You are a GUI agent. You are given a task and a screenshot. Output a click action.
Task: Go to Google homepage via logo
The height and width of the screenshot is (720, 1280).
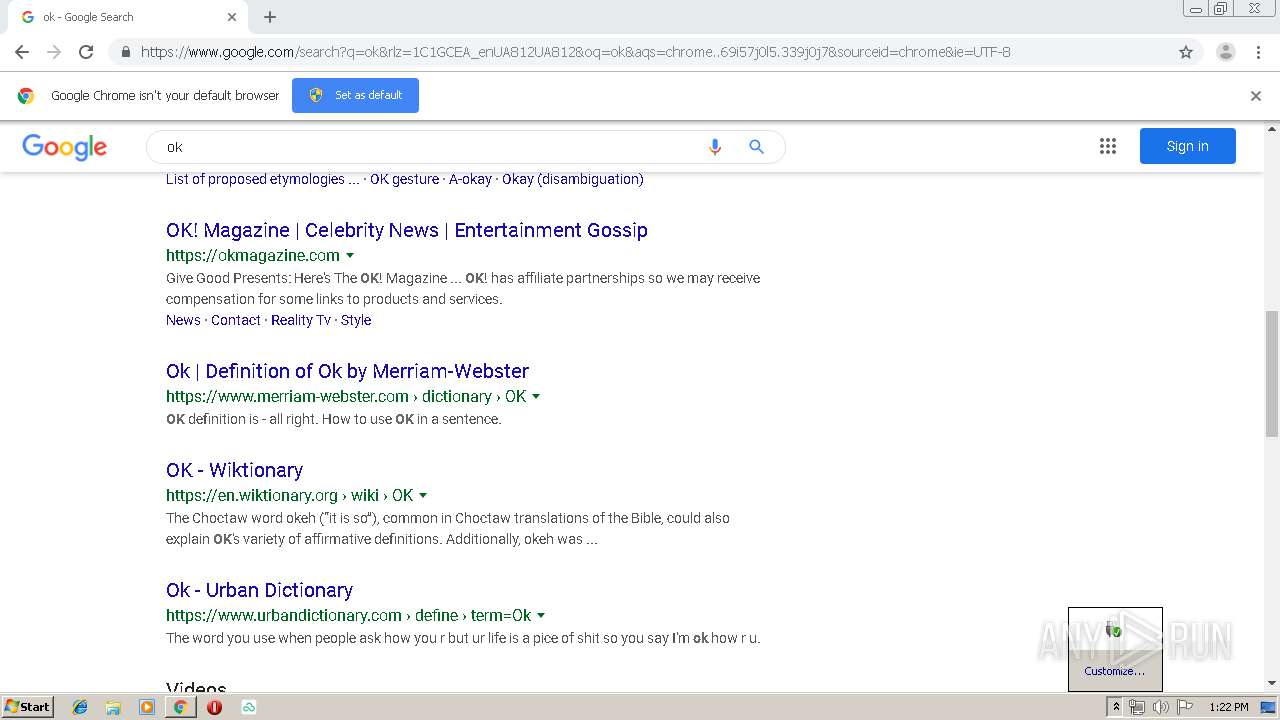[65, 147]
